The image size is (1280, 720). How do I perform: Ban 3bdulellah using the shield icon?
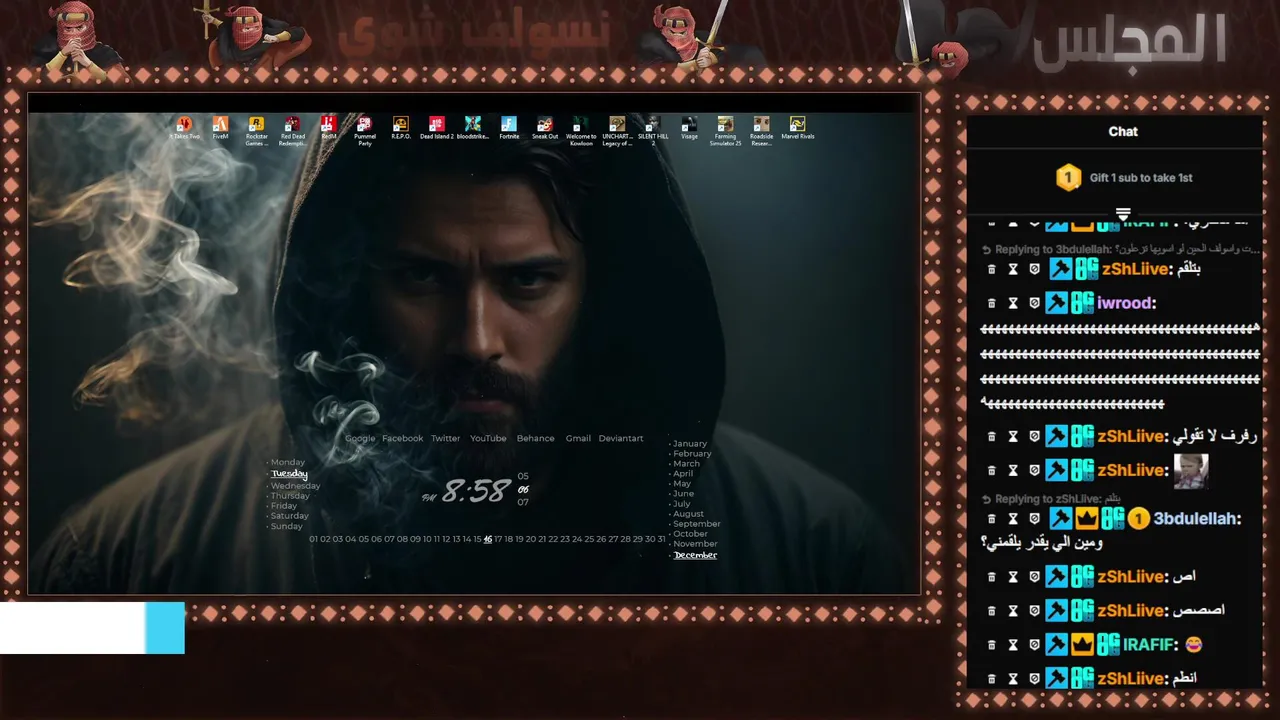click(1034, 519)
